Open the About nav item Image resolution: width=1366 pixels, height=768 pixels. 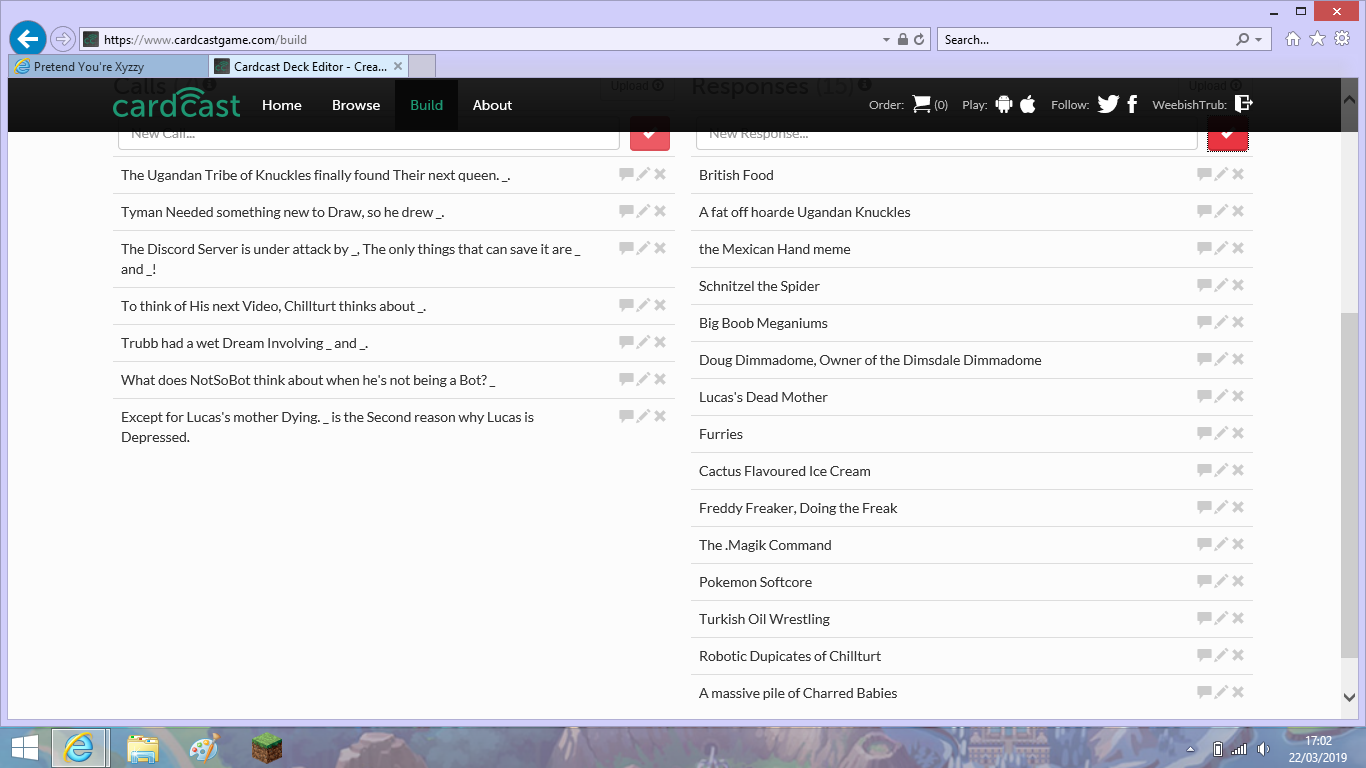(492, 105)
